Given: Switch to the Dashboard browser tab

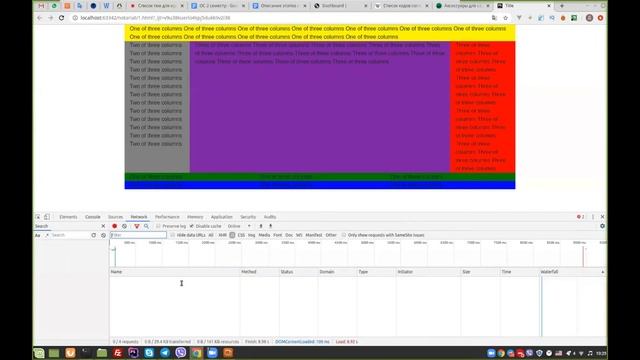Looking at the screenshot, I should 341,6.
